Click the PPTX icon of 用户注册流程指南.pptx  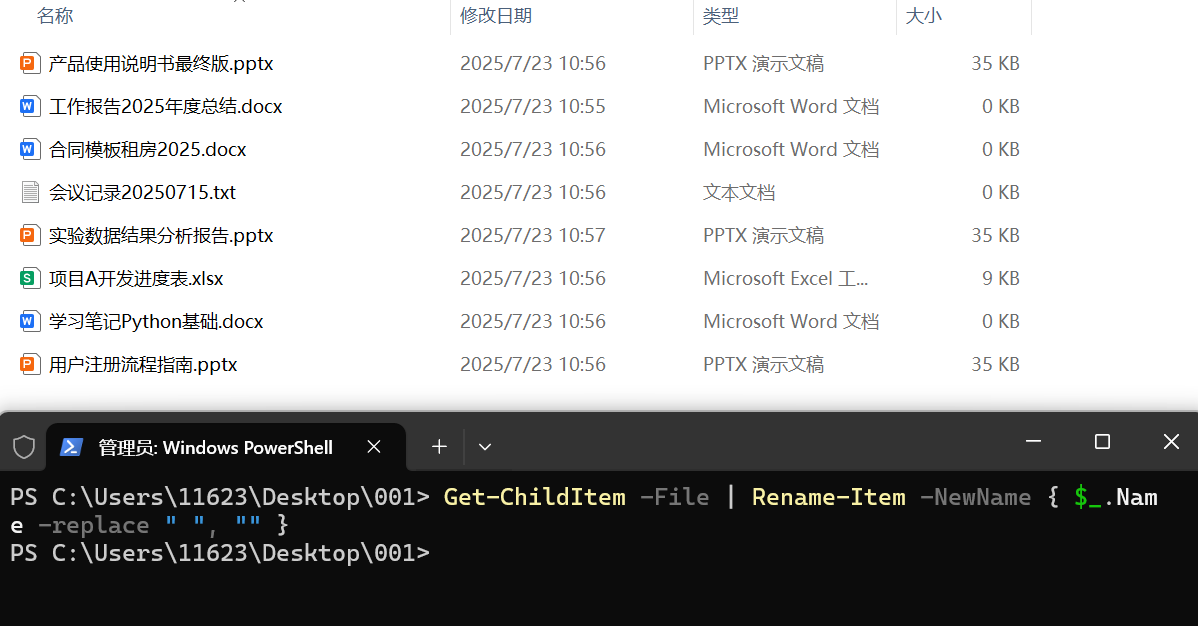point(29,364)
